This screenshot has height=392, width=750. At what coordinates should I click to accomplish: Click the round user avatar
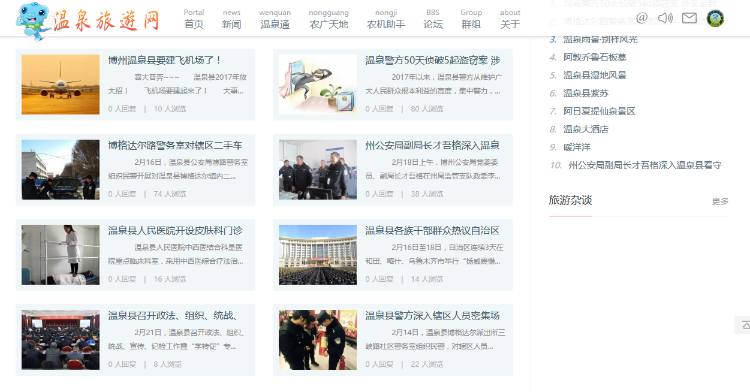tap(715, 19)
